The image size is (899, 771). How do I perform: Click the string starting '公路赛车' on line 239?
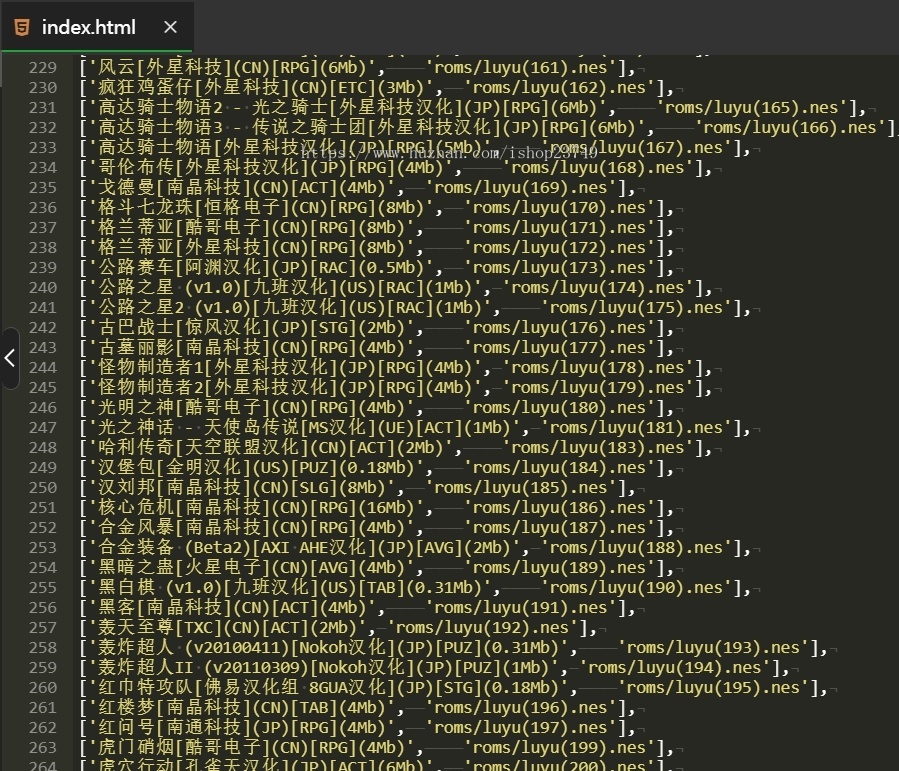coord(261,268)
